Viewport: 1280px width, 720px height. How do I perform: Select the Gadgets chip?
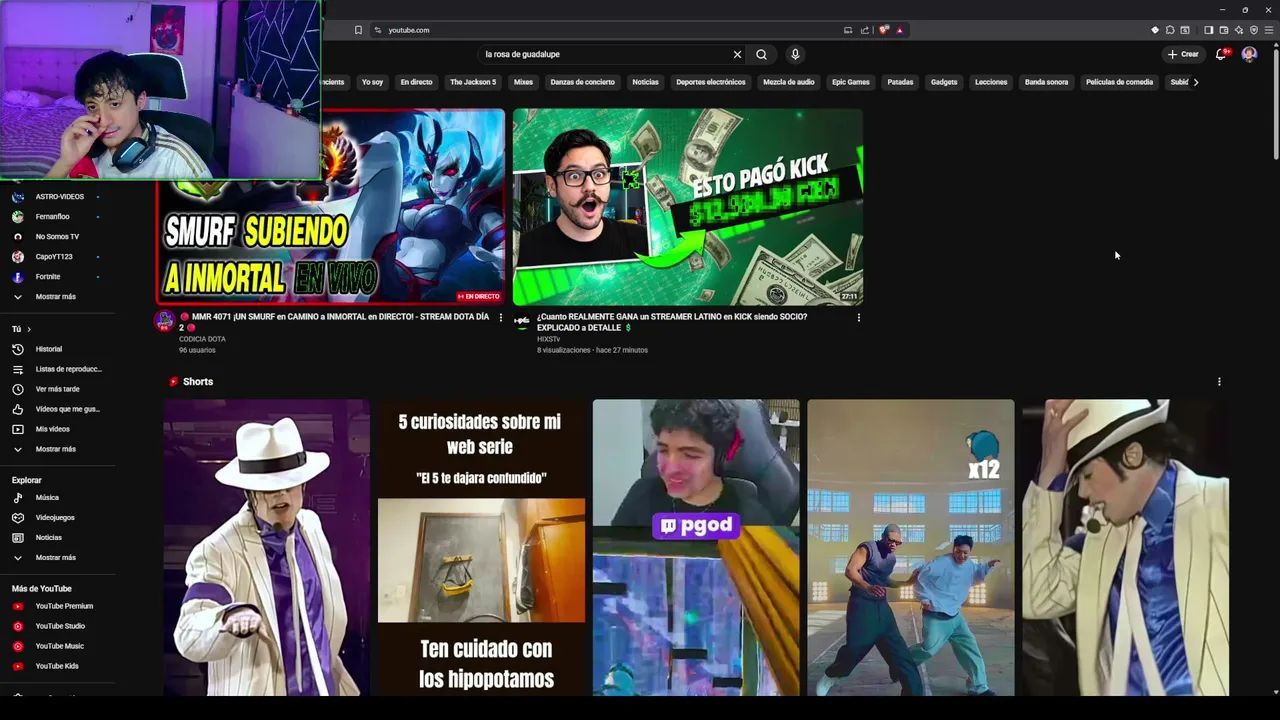tap(944, 82)
